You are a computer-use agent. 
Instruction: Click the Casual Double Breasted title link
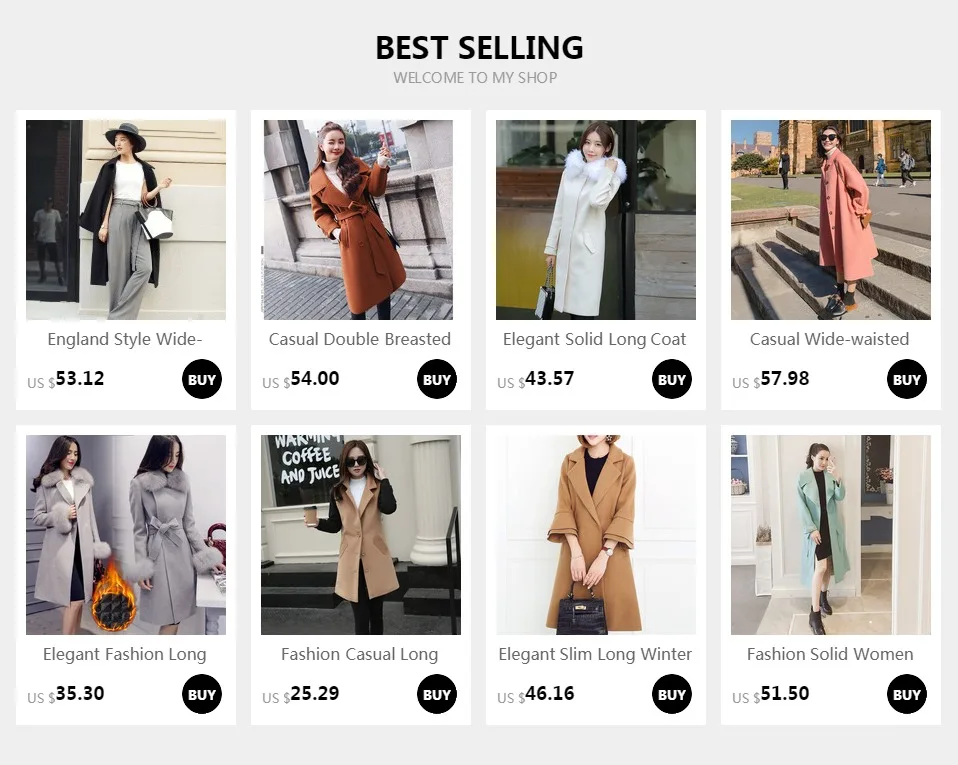360,339
